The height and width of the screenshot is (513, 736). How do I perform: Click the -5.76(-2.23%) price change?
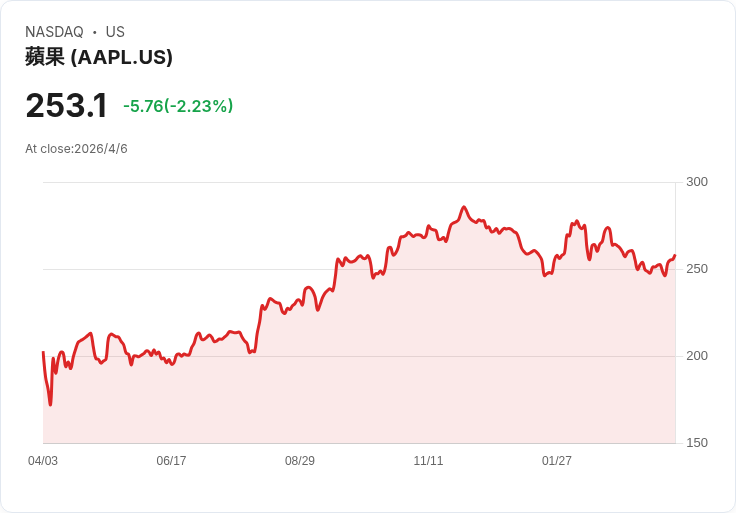pos(178,106)
